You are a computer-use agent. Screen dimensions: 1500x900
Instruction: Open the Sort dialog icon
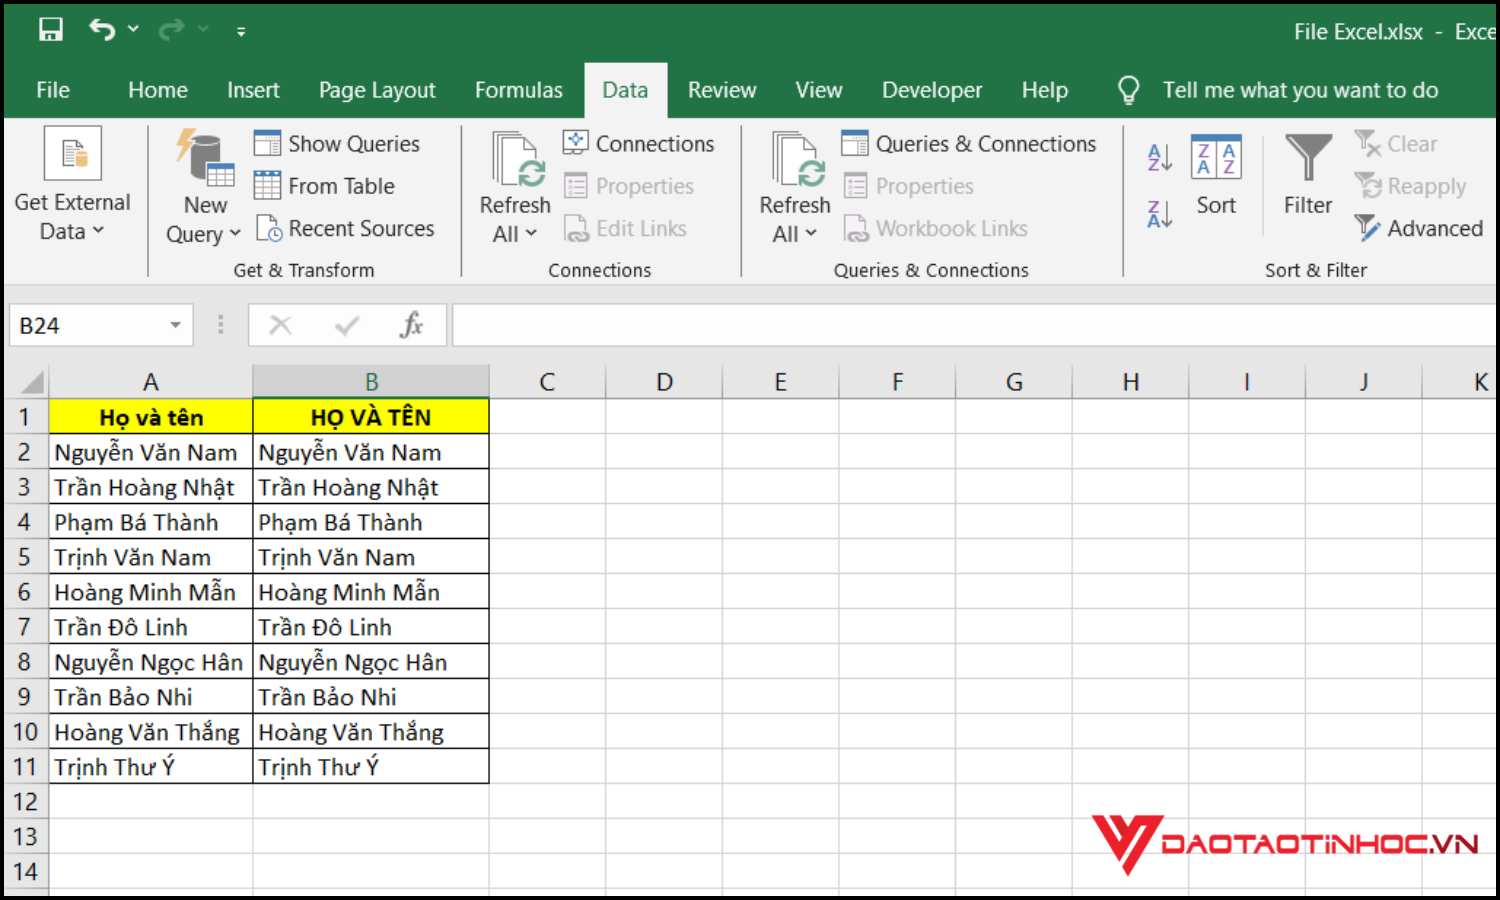tap(1216, 176)
